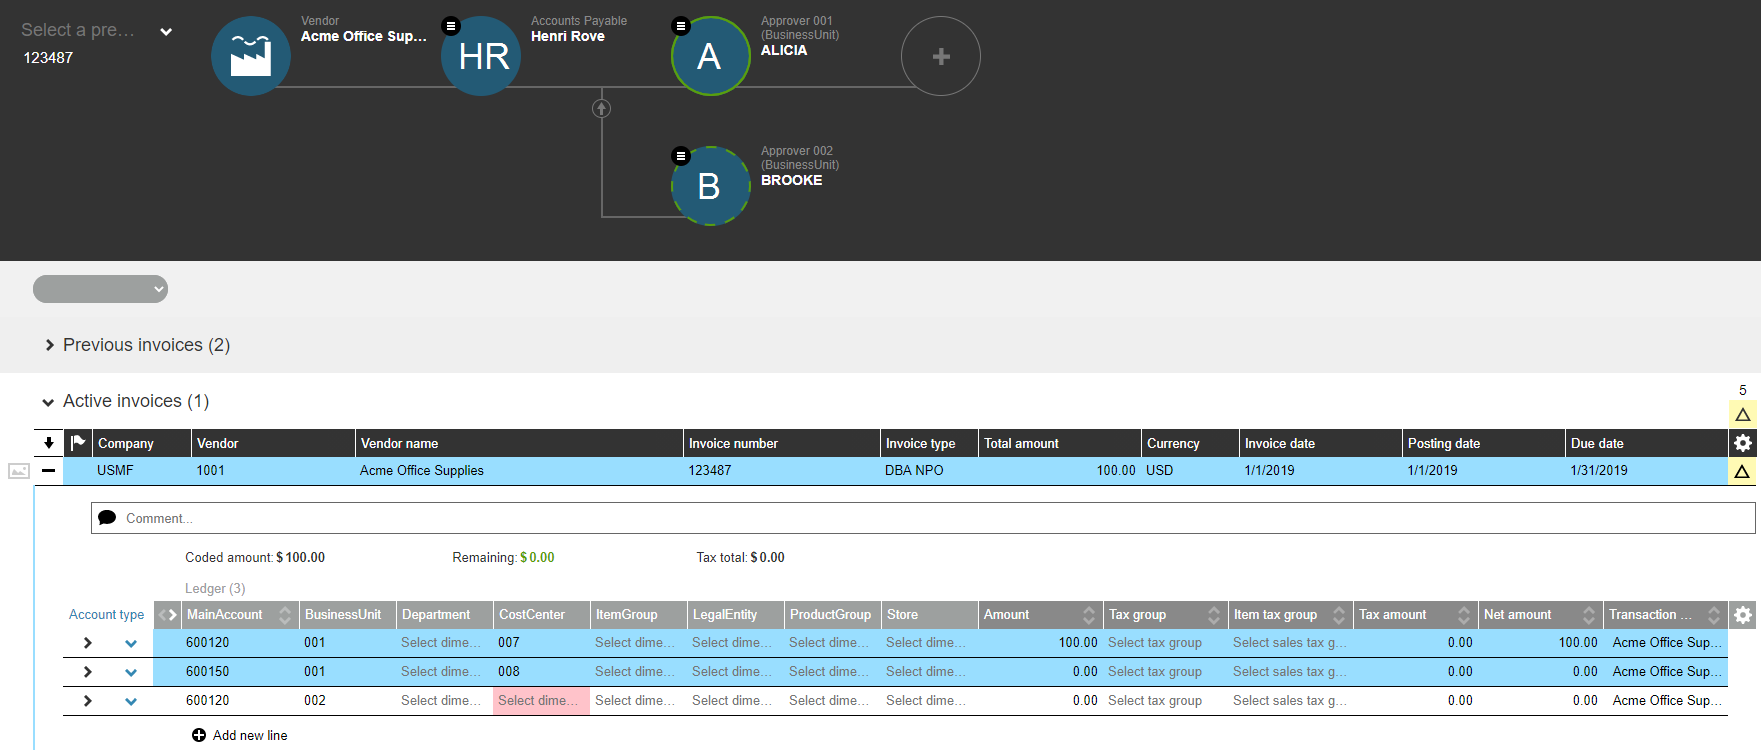Click Due date column header

coord(1646,443)
